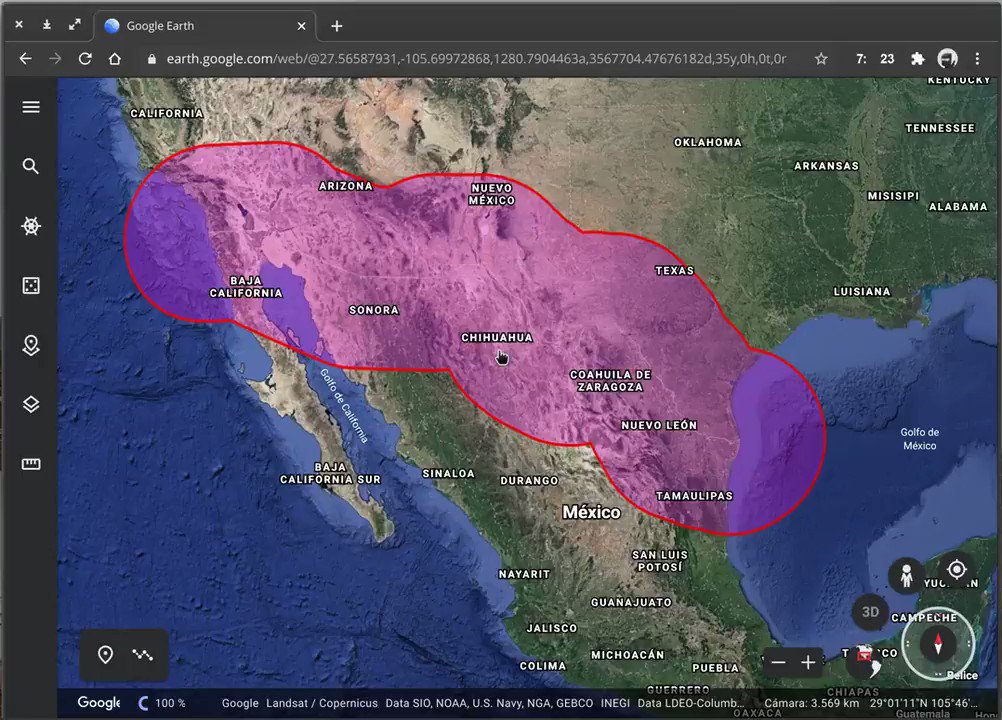Fly to my current location
Screen dimensions: 1002x720
[x=956, y=570]
